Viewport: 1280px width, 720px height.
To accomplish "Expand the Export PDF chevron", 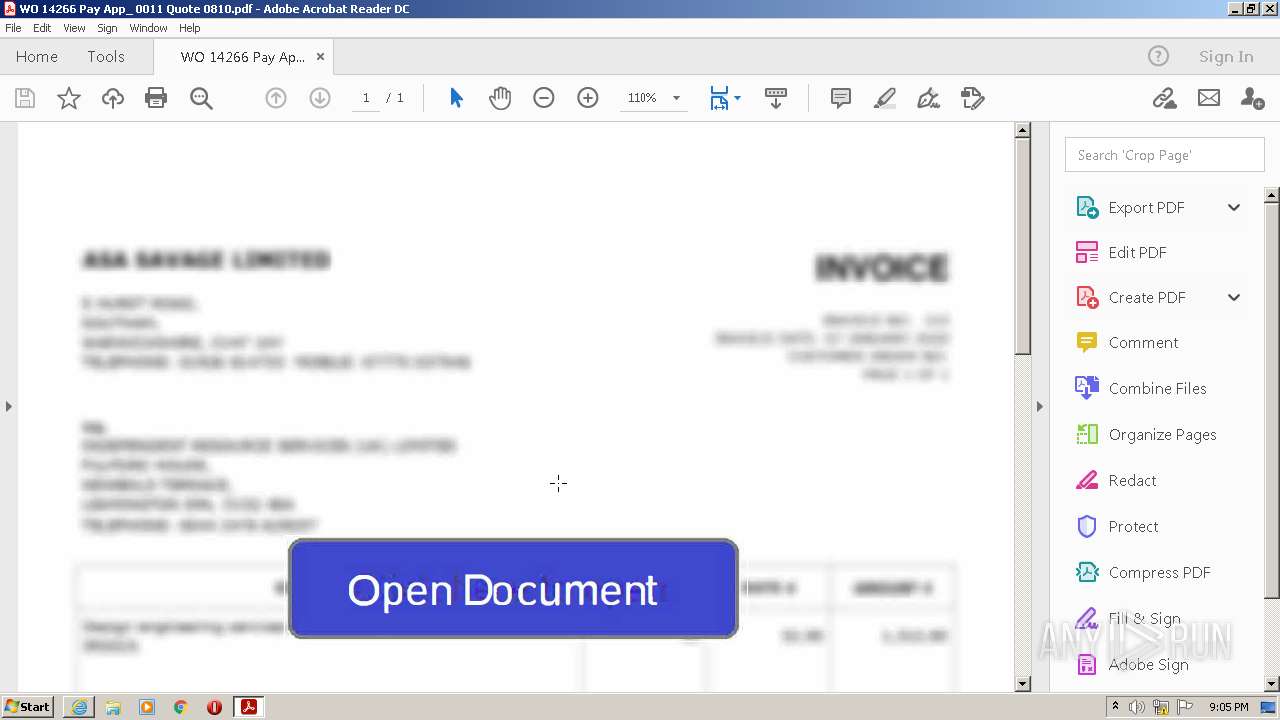I will tap(1234, 207).
